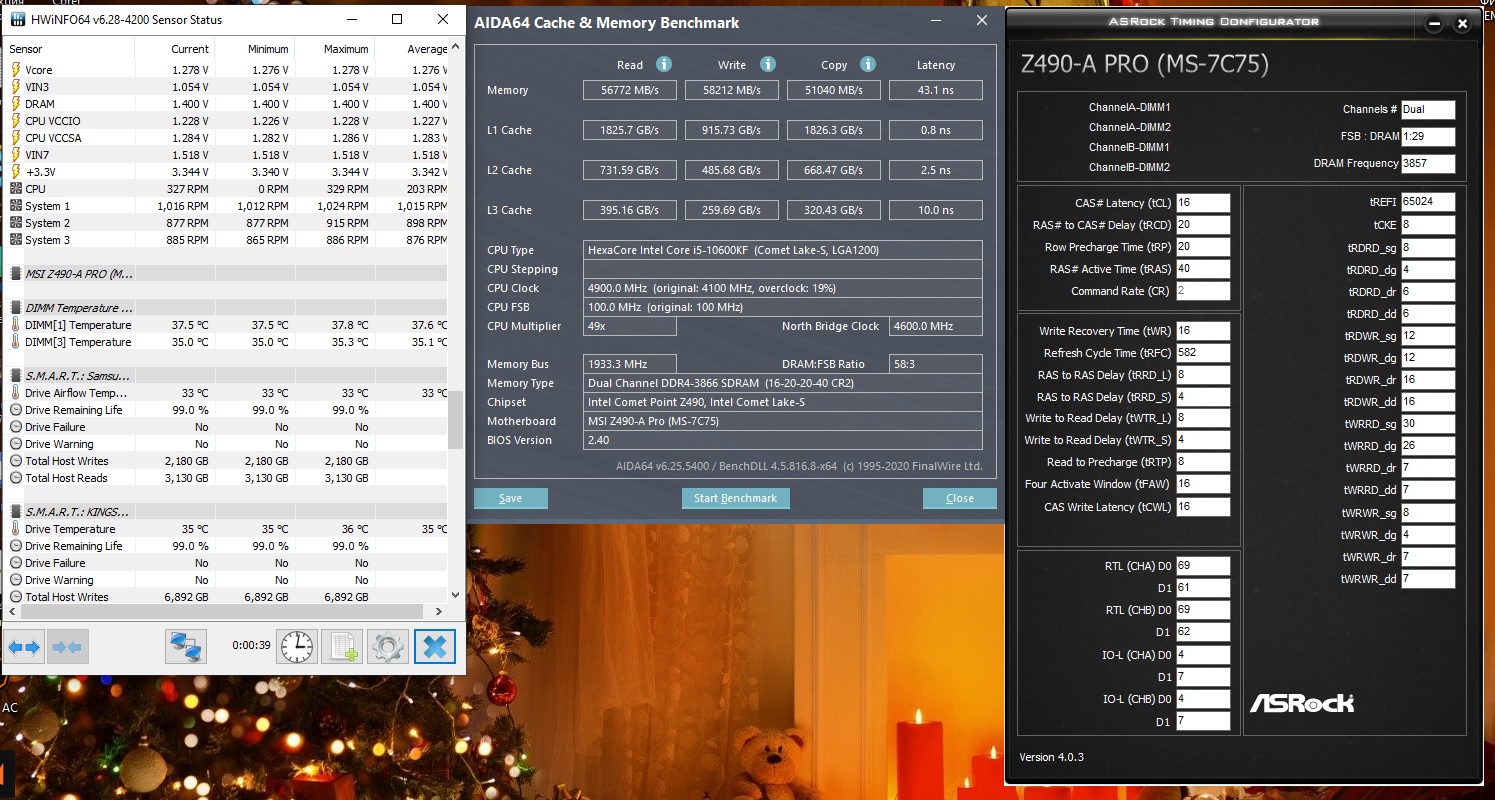Image resolution: width=1495 pixels, height=800 pixels.
Task: Click the L3 Cache Copy value 320.43 GB/s
Action: [x=834, y=210]
